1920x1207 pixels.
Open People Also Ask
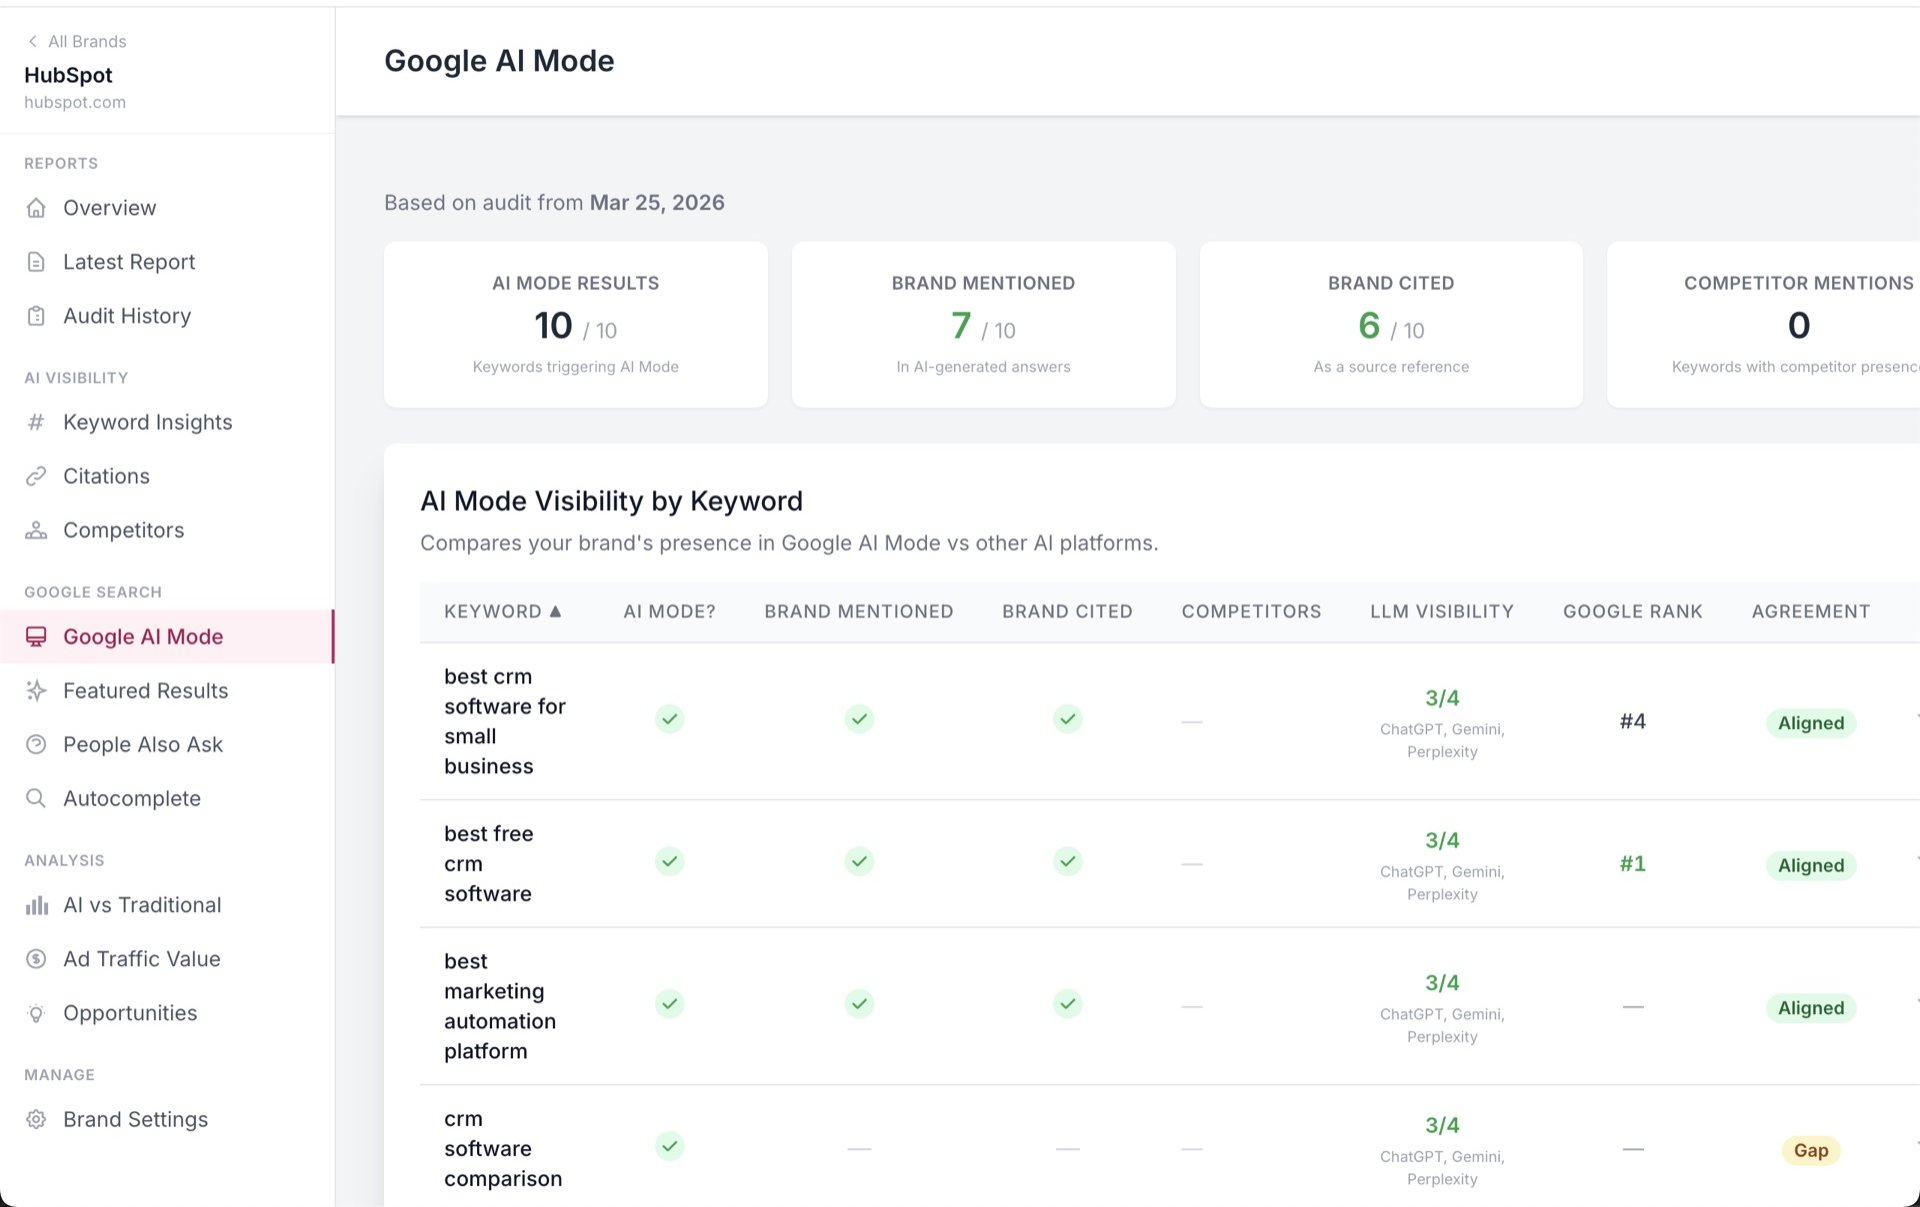tap(167, 745)
